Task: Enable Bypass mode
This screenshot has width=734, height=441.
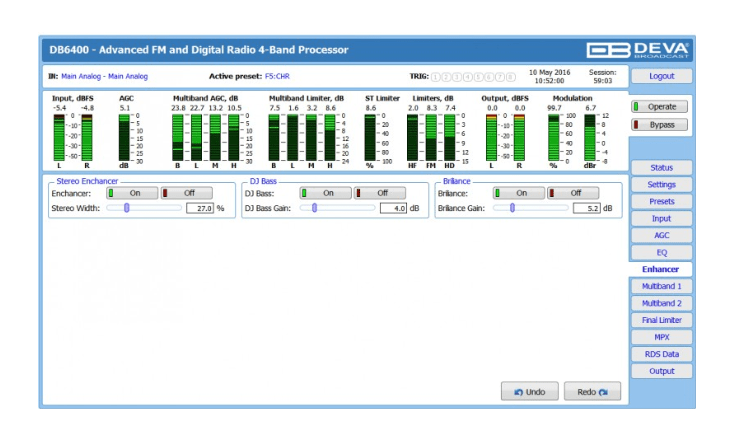Action: coord(661,125)
